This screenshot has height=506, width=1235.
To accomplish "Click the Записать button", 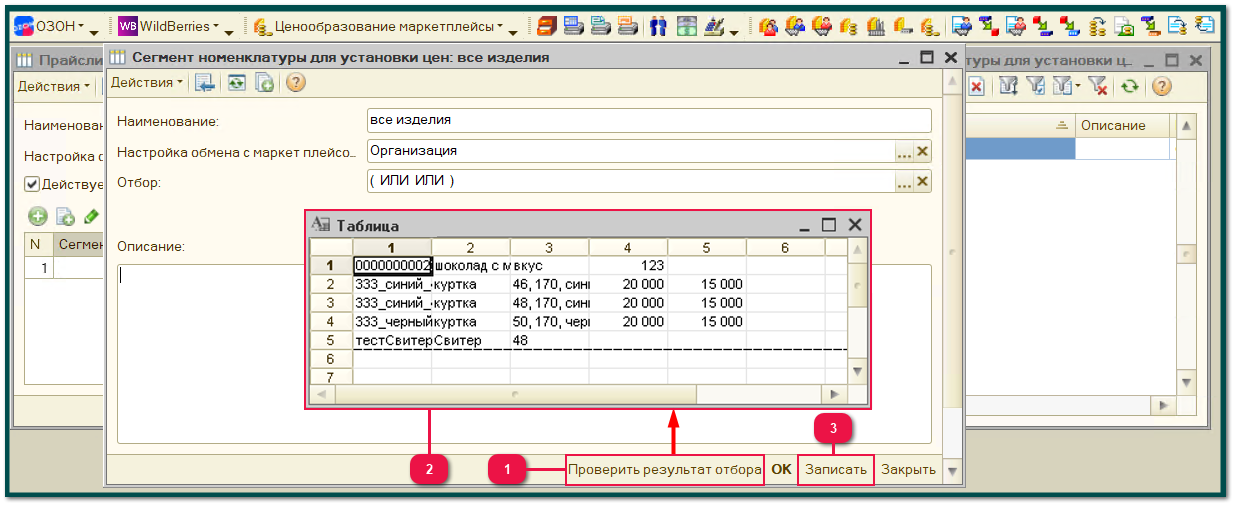I will (x=836, y=469).
